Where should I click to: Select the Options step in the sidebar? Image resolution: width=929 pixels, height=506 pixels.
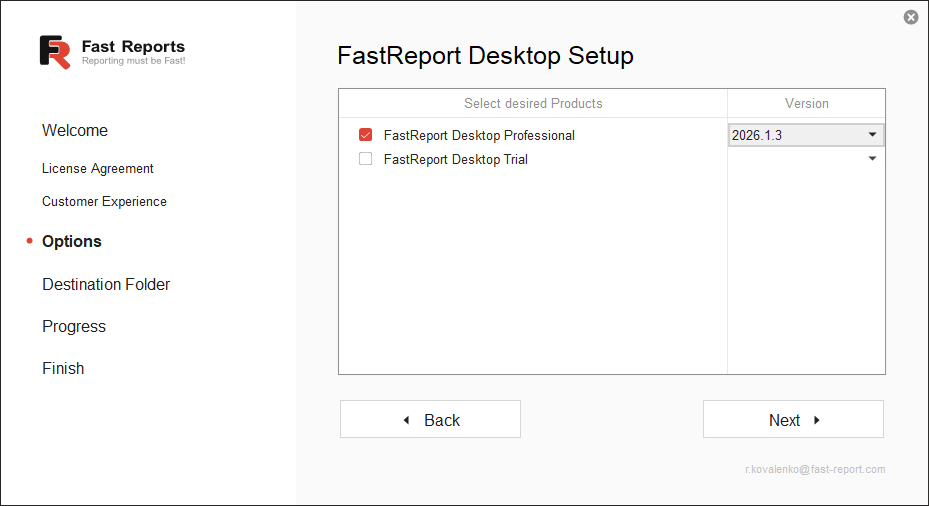pos(72,242)
